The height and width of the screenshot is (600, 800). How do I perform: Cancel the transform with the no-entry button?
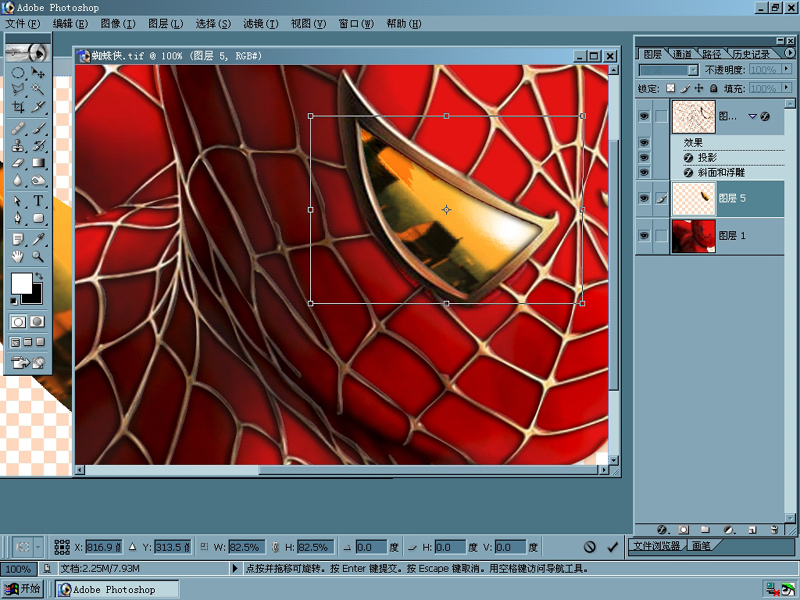(x=589, y=547)
